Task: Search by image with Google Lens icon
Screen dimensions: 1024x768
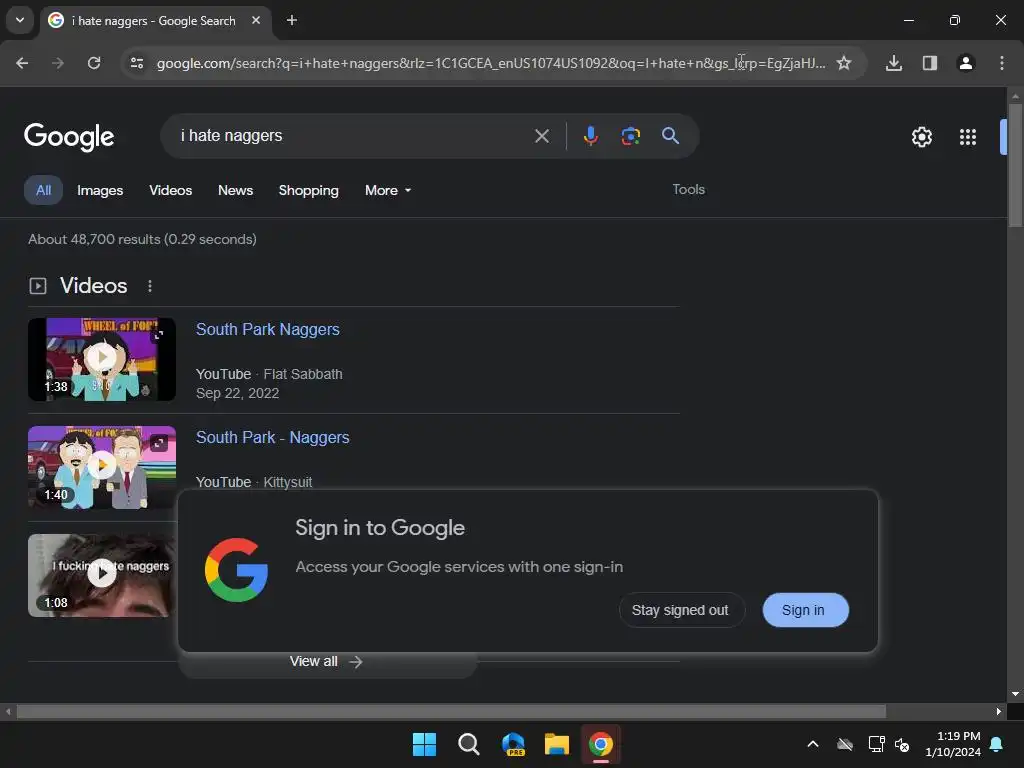Action: coord(630,136)
